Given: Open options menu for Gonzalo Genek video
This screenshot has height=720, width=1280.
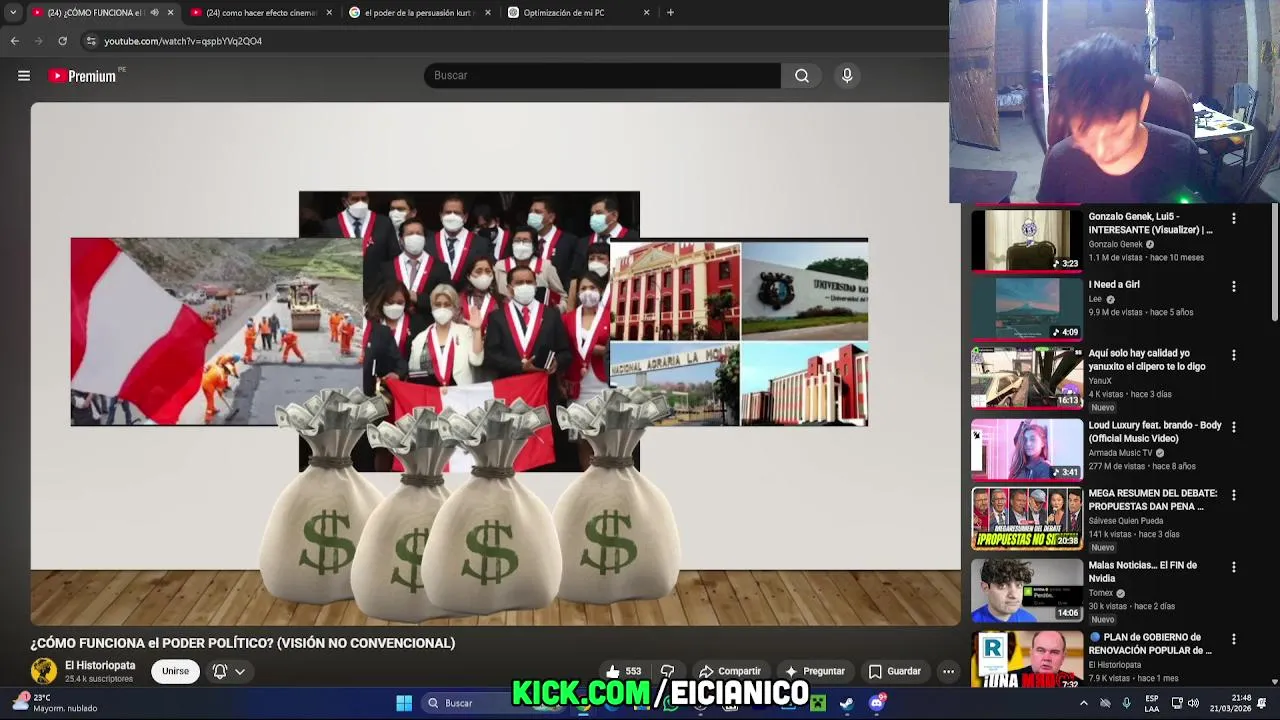Looking at the screenshot, I should click(x=1233, y=218).
